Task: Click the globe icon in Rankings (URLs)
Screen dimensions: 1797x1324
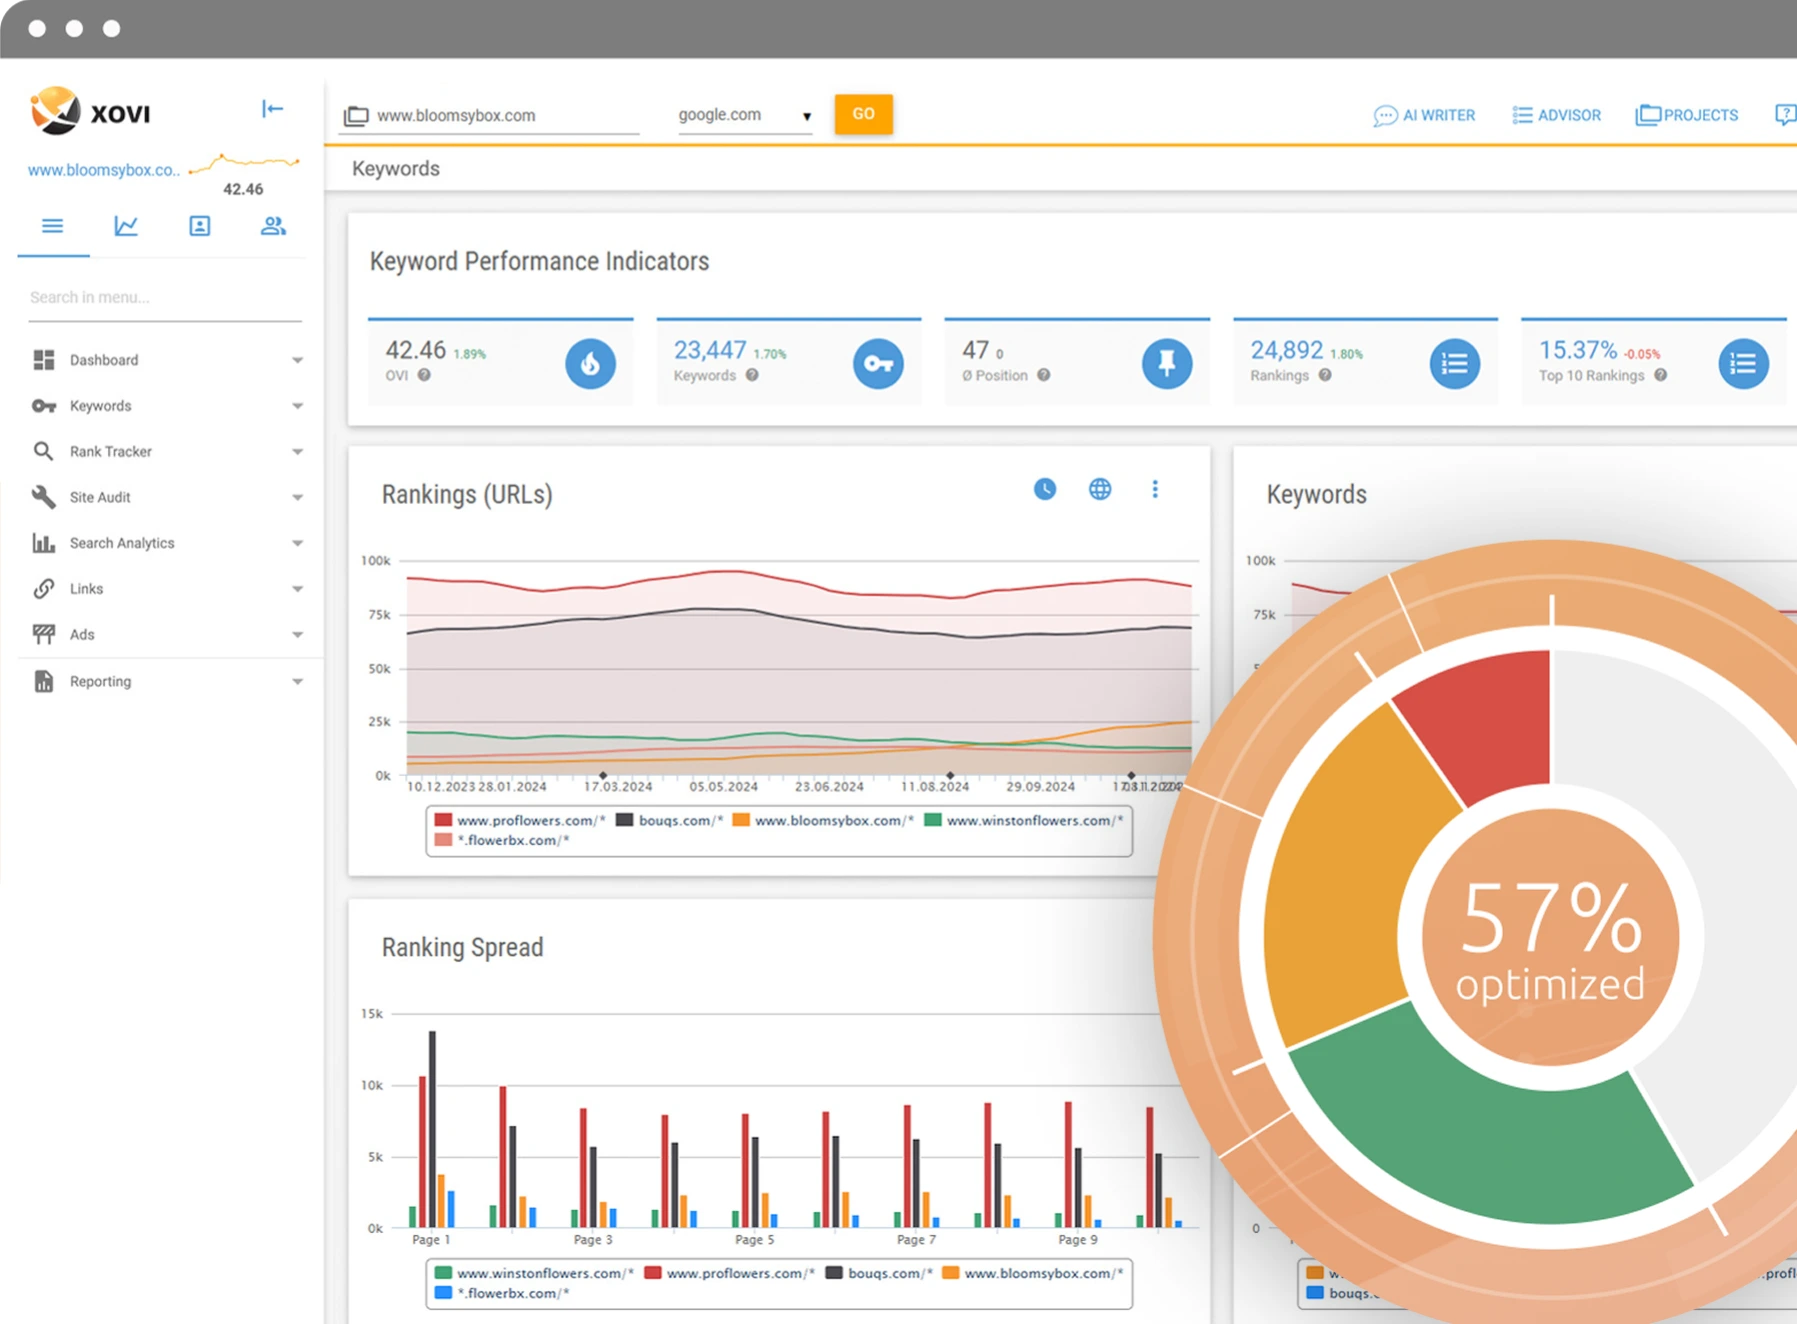Action: click(1099, 489)
